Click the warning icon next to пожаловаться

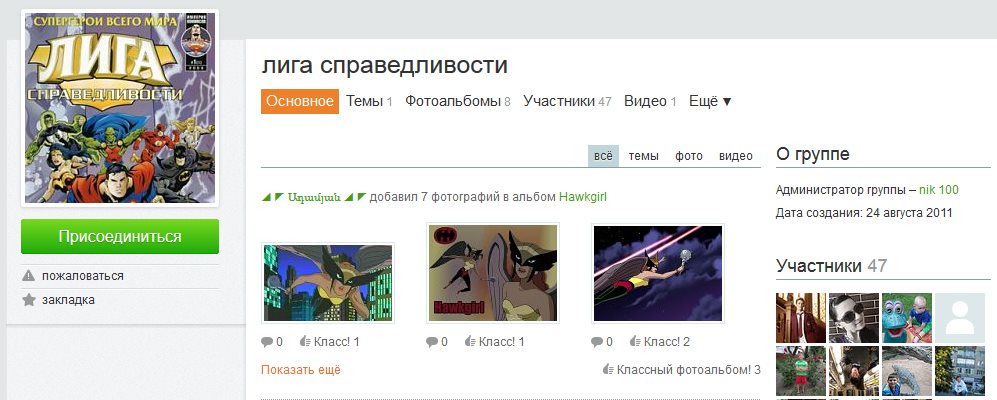(29, 276)
